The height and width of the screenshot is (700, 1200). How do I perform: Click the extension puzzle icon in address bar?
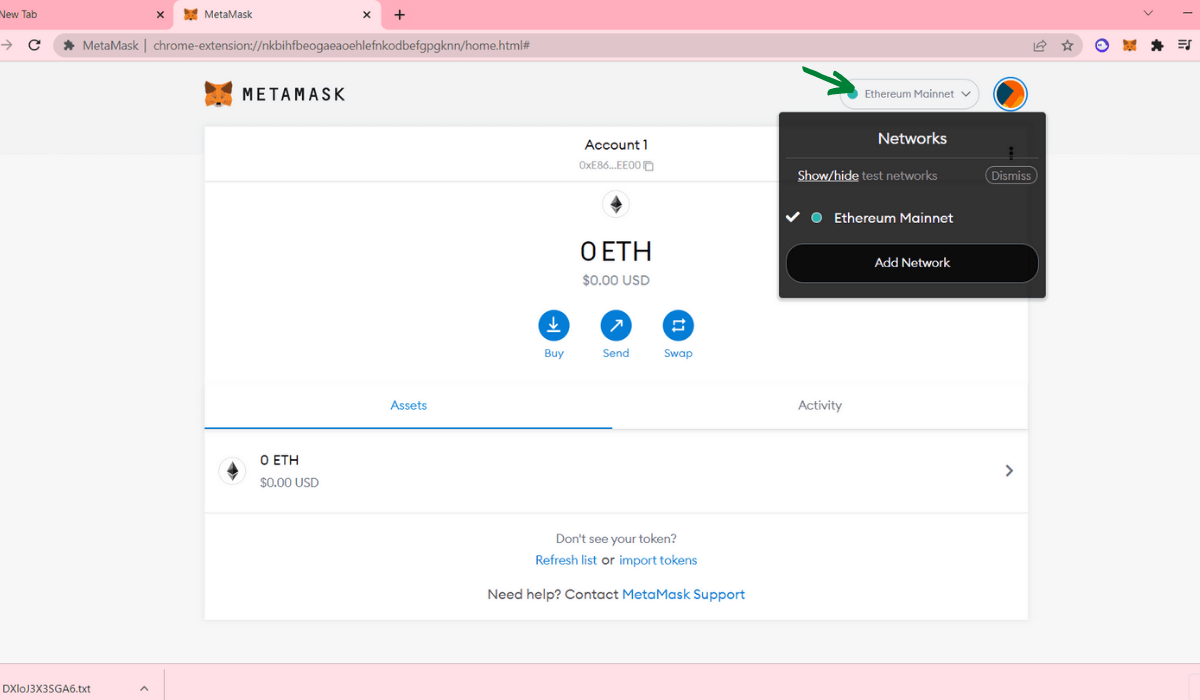pyautogui.click(x=69, y=45)
